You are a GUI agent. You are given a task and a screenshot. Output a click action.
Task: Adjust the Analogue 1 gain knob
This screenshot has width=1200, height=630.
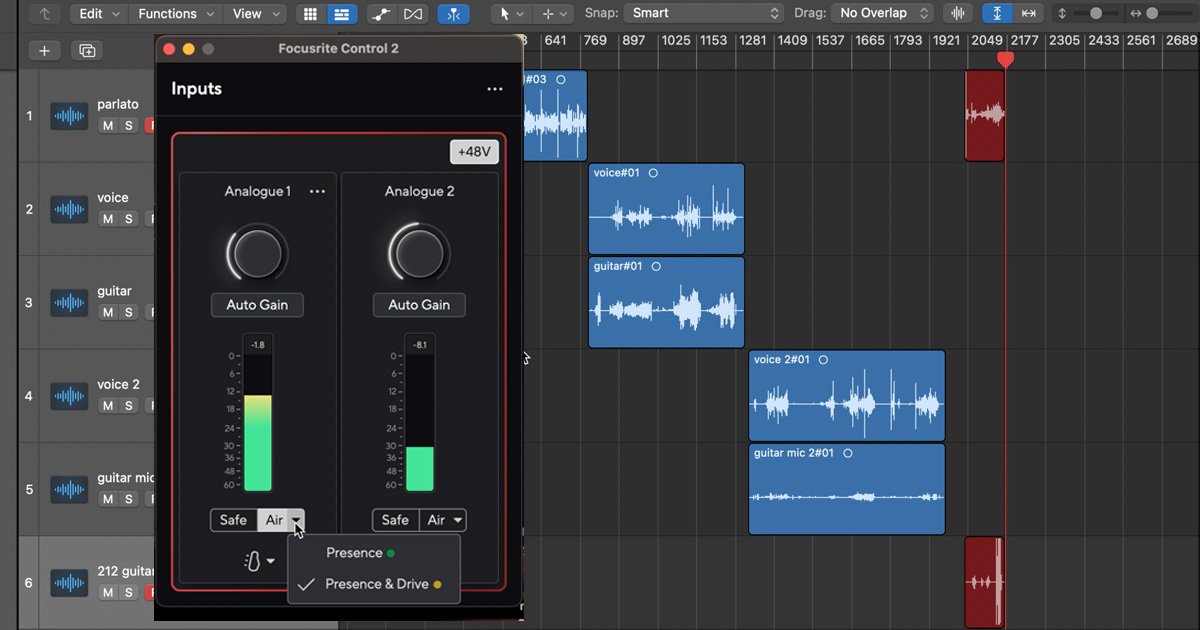257,254
